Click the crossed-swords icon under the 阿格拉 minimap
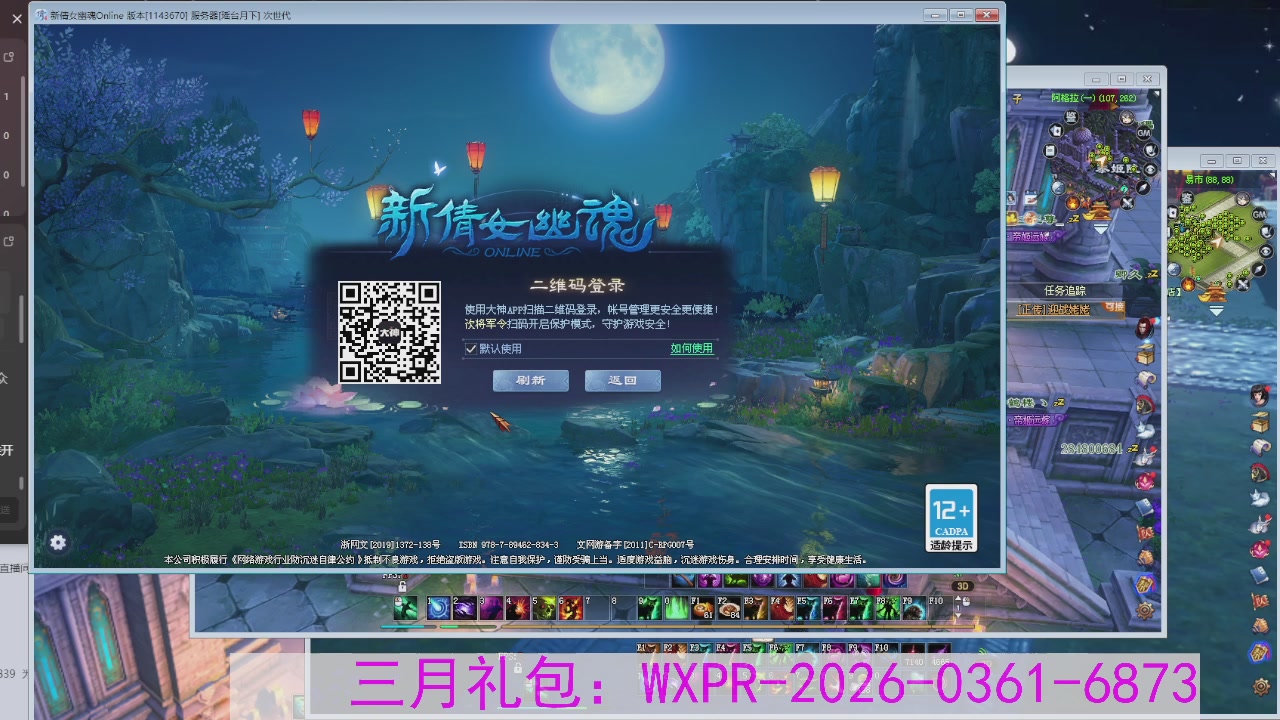The image size is (1280, 720). tap(1127, 203)
